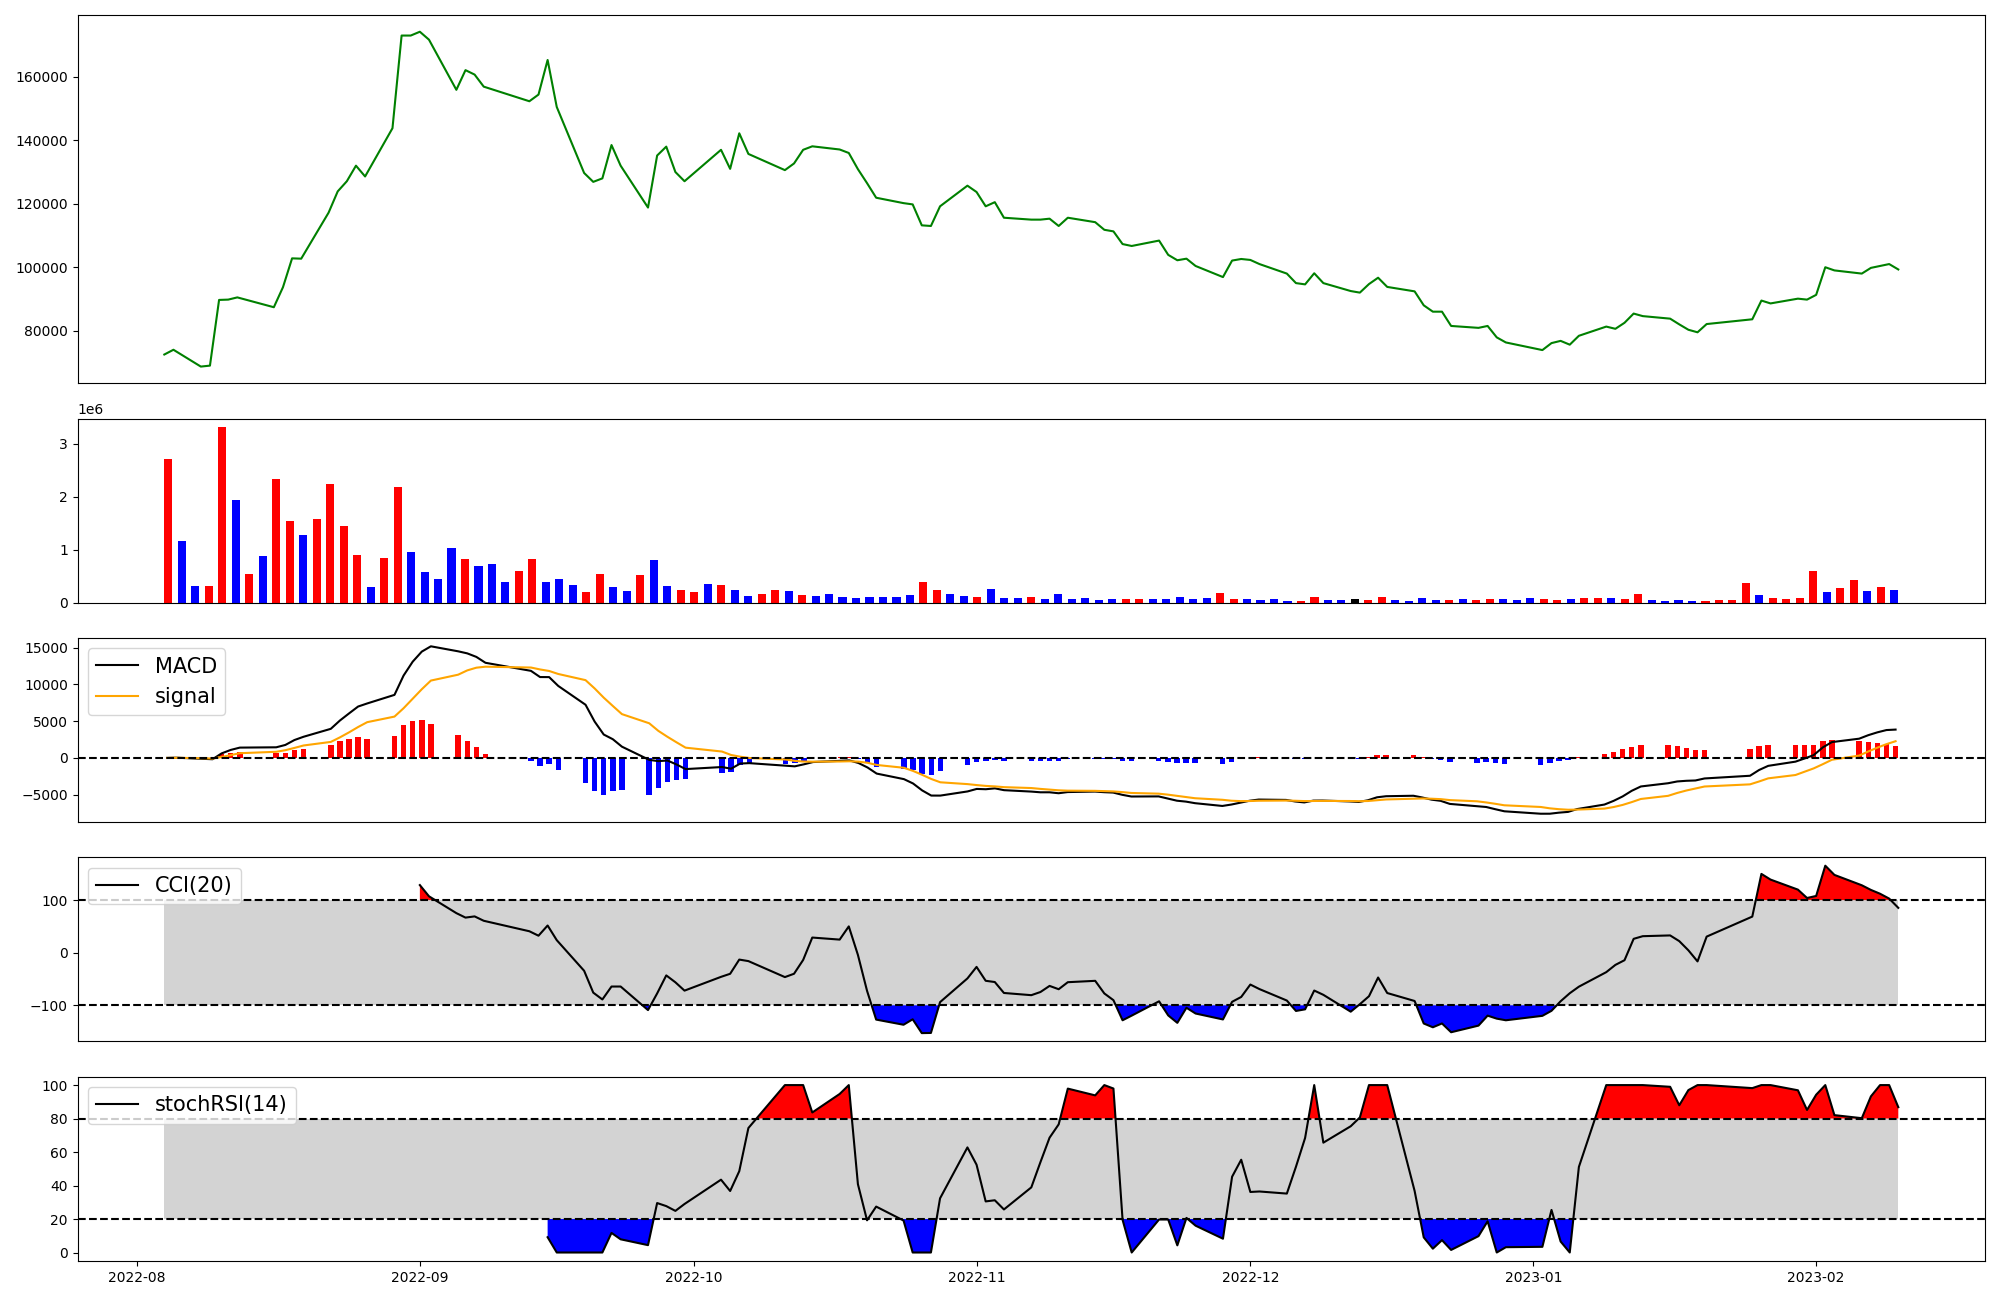Click the 160000 price axis label

pos(42,77)
